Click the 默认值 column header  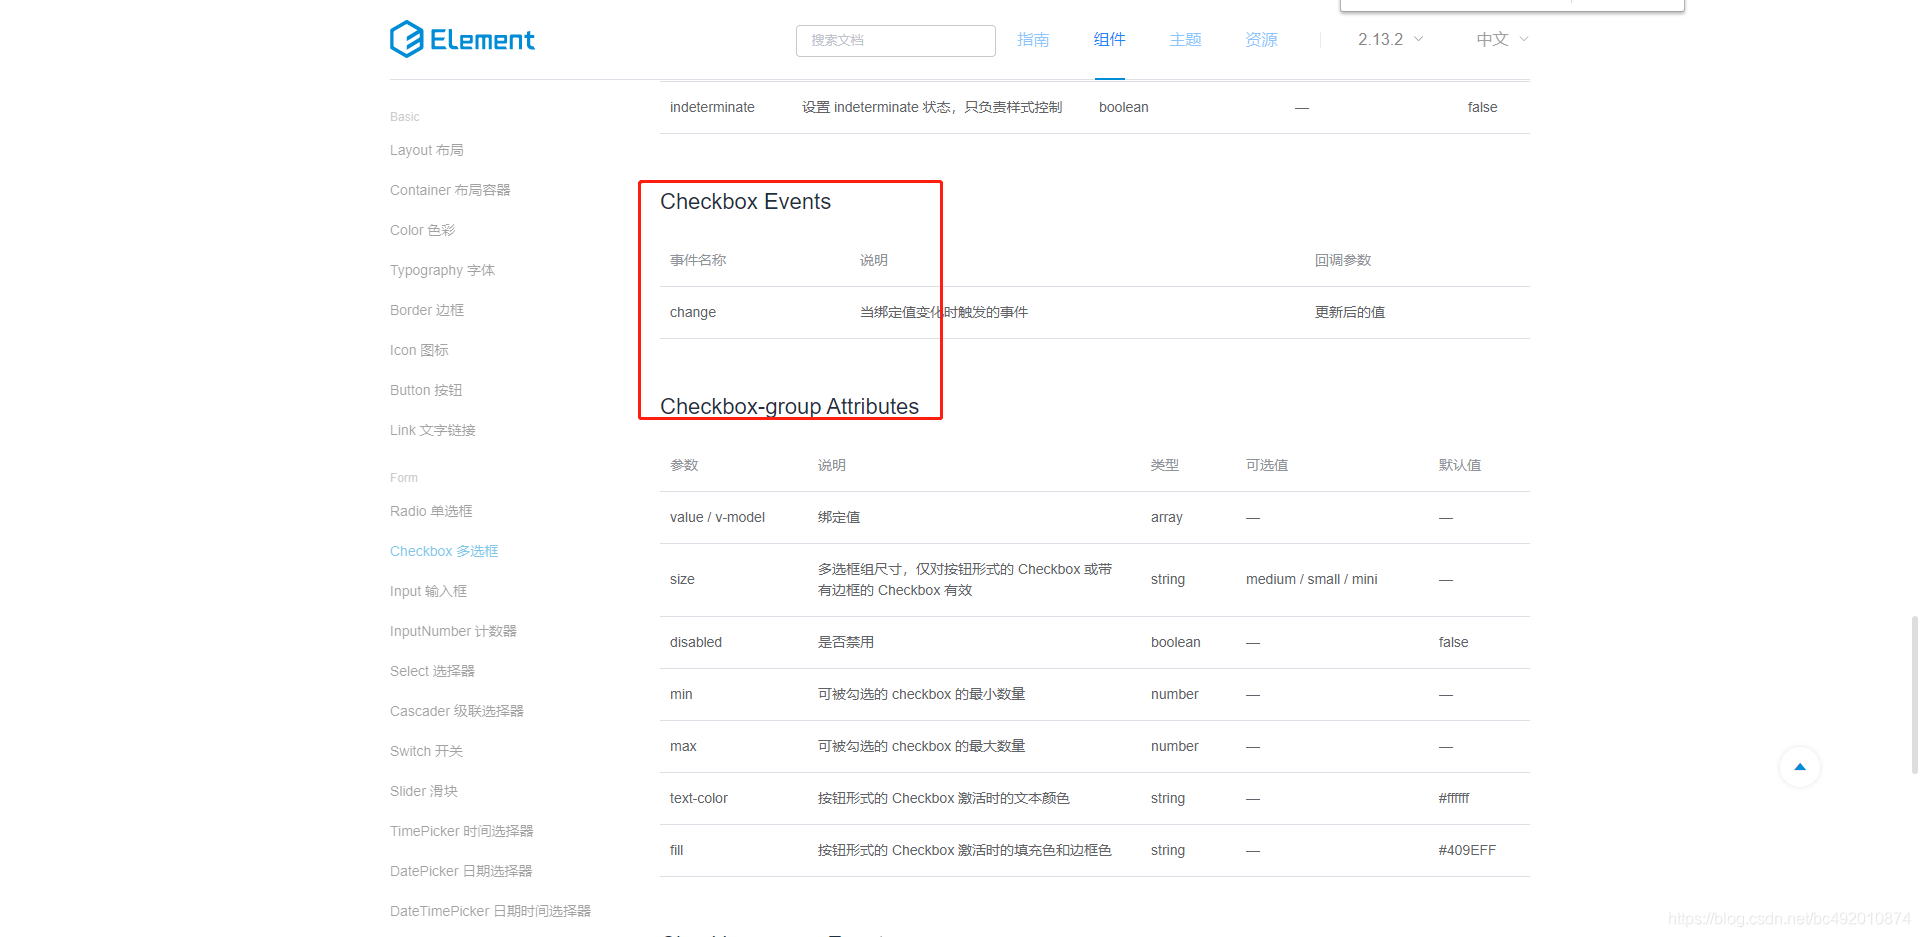(x=1460, y=465)
